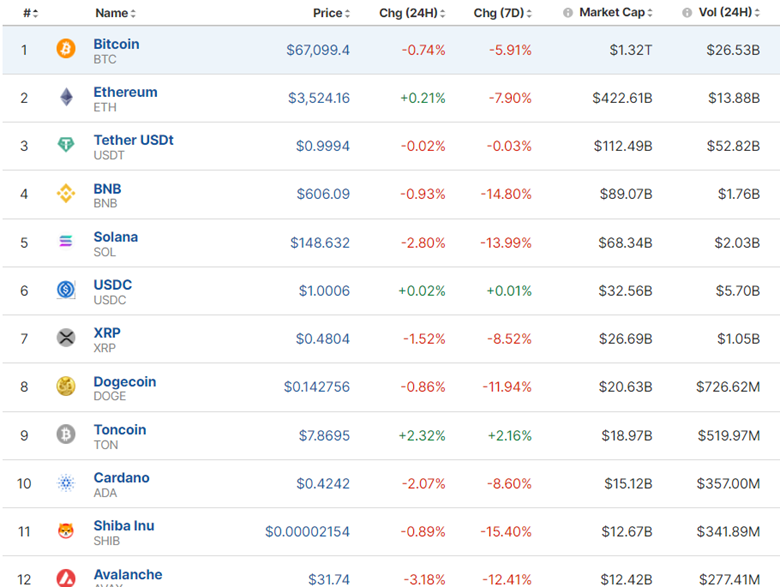Open the Avalanche coin link
This screenshot has width=780, height=587.
pyautogui.click(x=128, y=575)
